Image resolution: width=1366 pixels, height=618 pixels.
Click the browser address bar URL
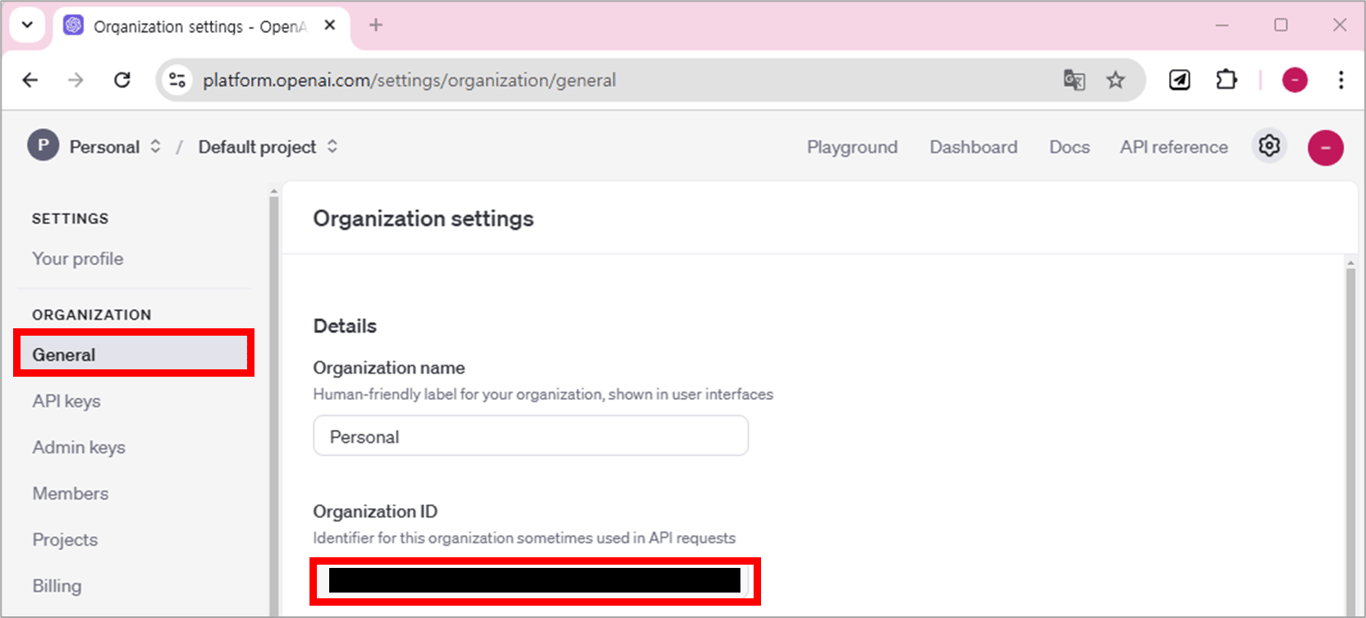[409, 80]
